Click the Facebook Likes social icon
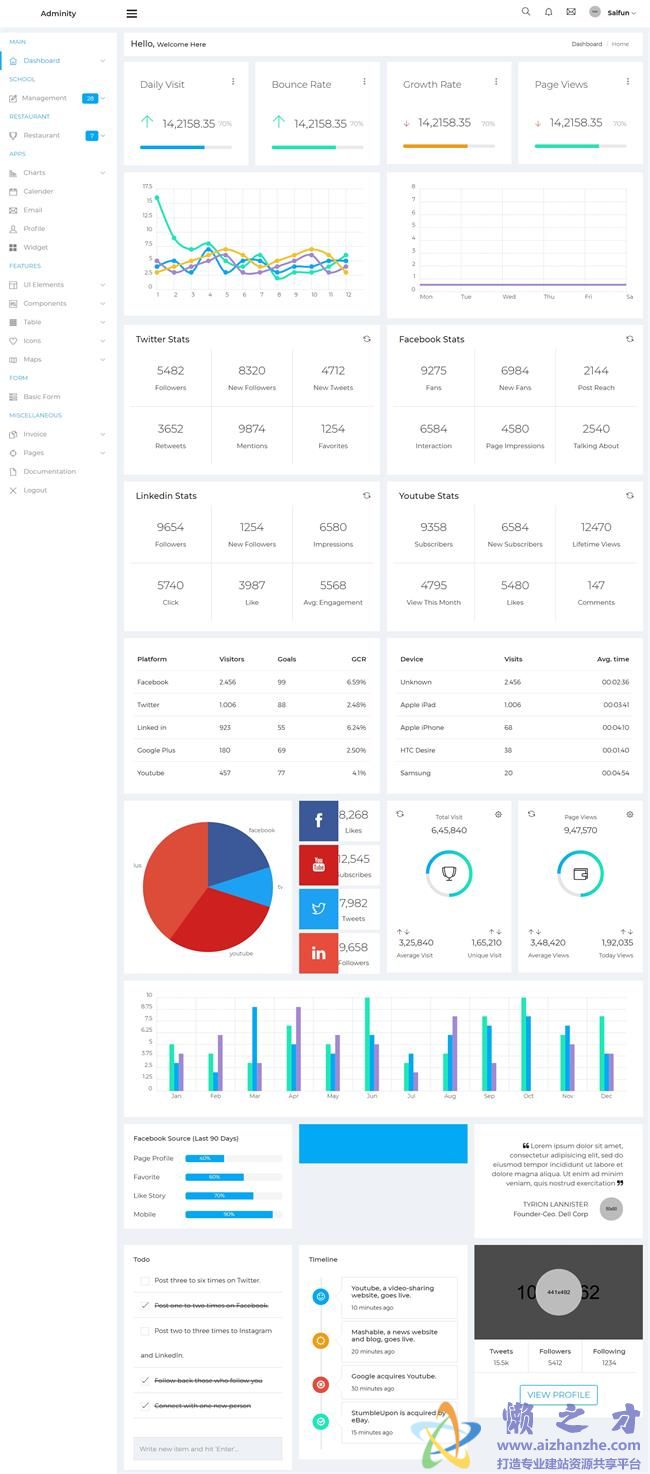This screenshot has width=650, height=1474. (319, 821)
